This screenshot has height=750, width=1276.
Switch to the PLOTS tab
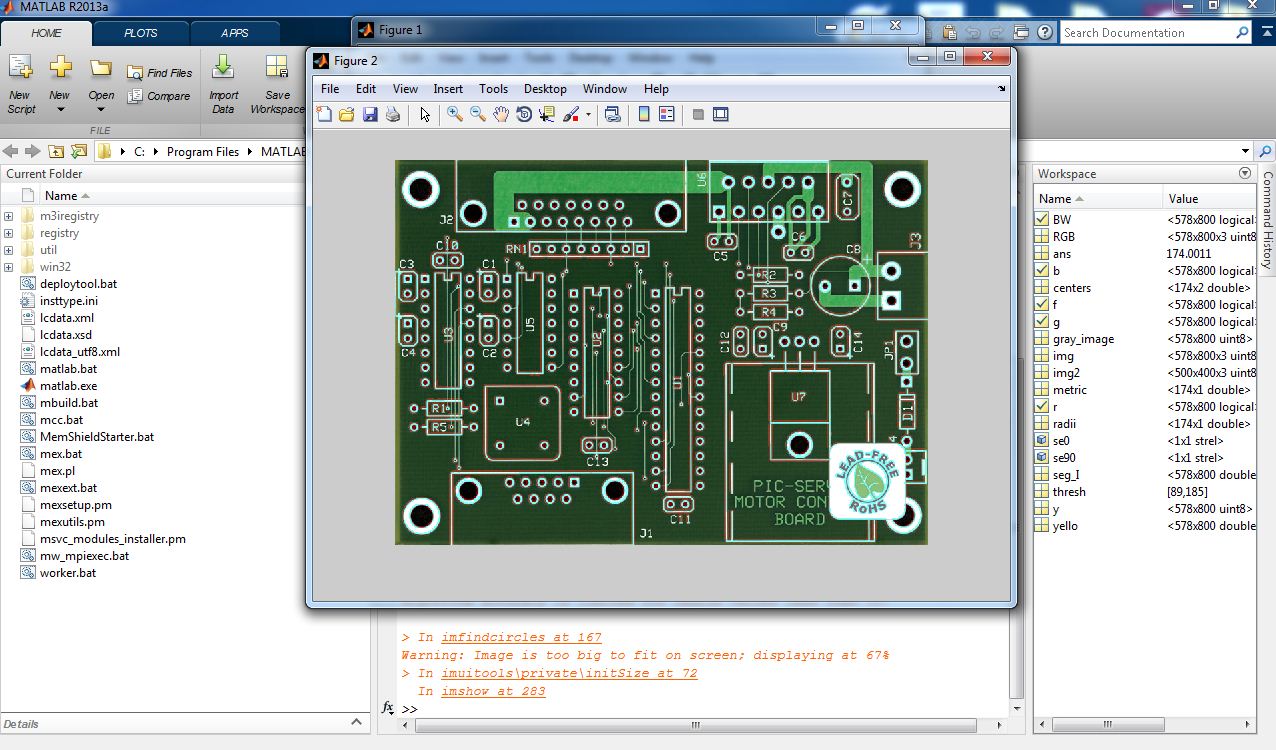pyautogui.click(x=140, y=33)
